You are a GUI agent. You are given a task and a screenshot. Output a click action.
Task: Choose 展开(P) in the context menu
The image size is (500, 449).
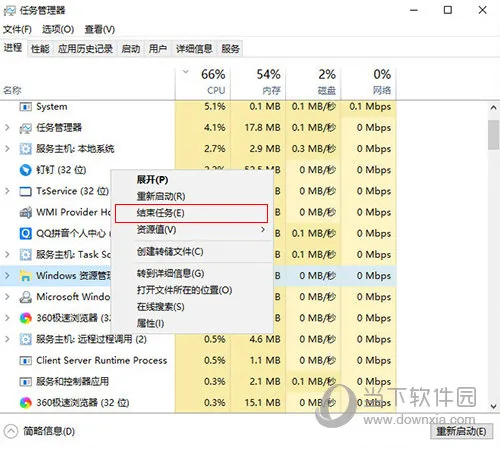click(x=192, y=180)
